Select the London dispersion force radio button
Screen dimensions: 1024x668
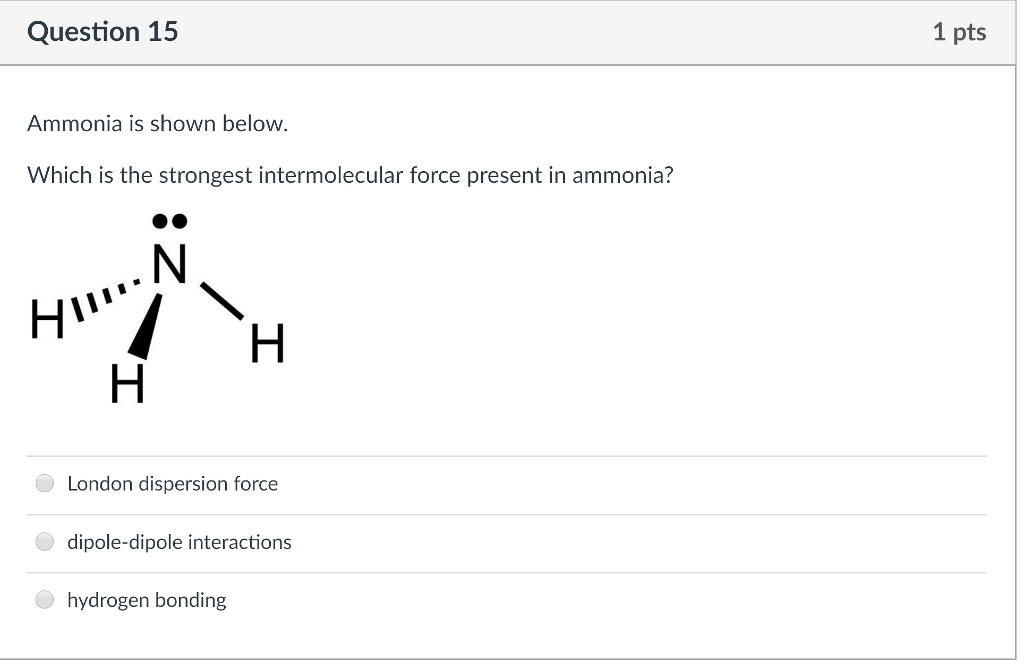coord(44,483)
